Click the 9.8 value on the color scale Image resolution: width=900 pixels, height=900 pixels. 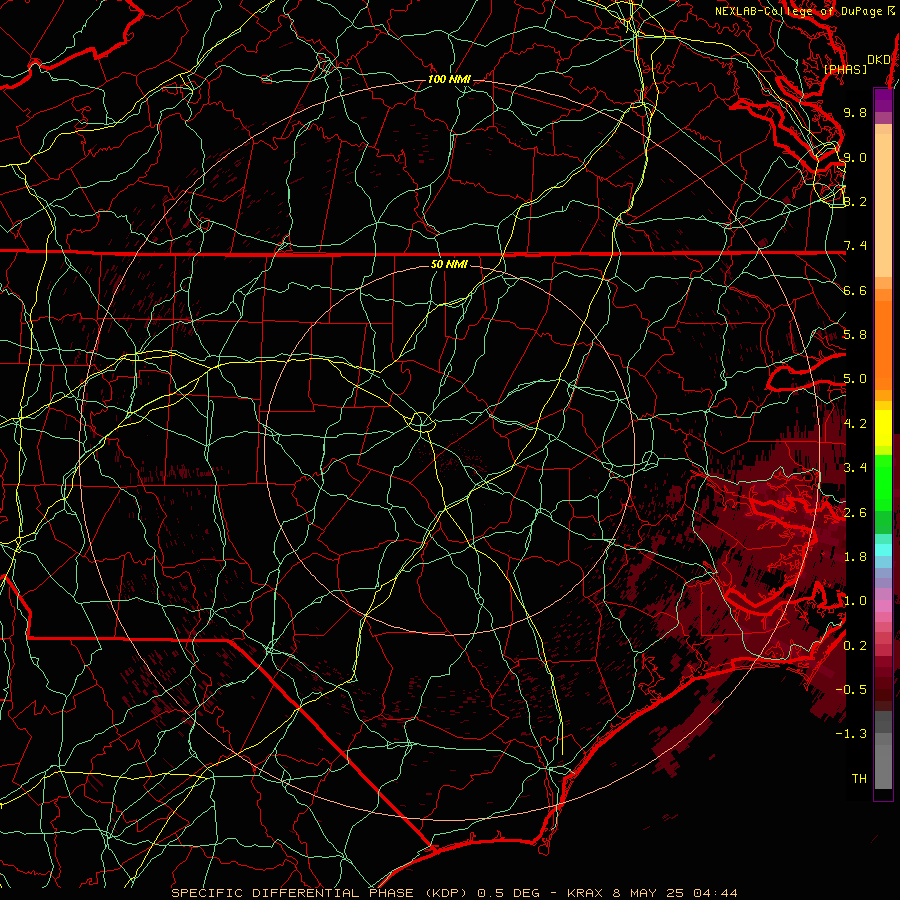tap(855, 112)
